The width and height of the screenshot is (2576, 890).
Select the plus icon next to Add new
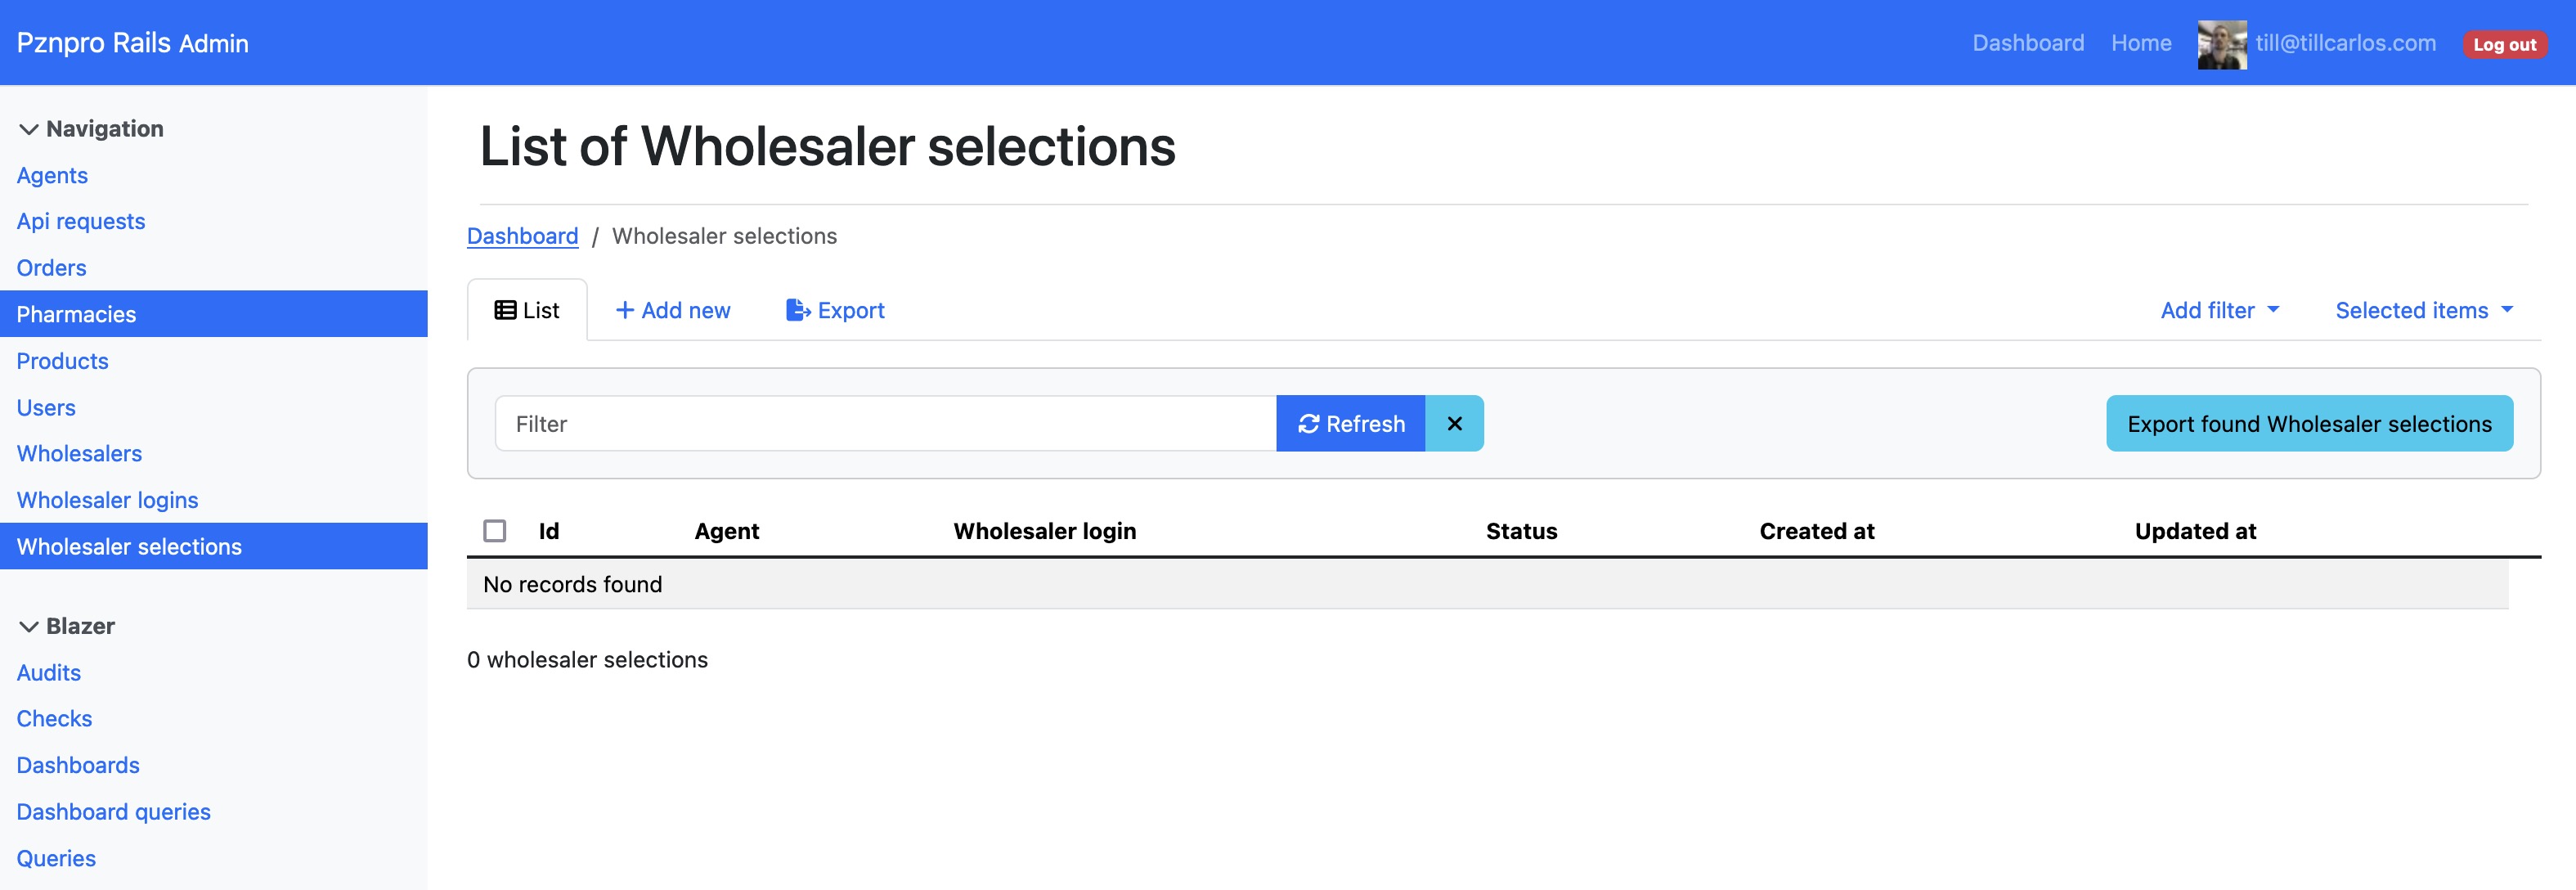pyautogui.click(x=625, y=310)
